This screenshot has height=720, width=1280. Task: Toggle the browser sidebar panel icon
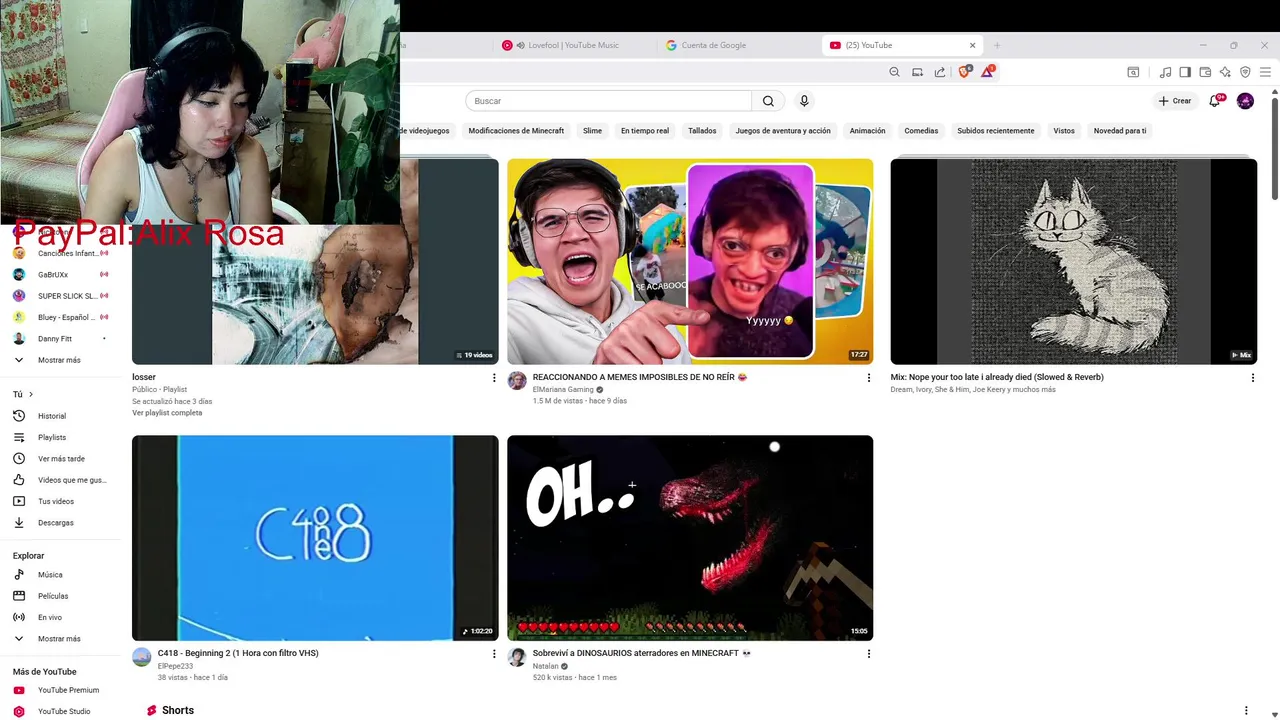coord(1185,72)
